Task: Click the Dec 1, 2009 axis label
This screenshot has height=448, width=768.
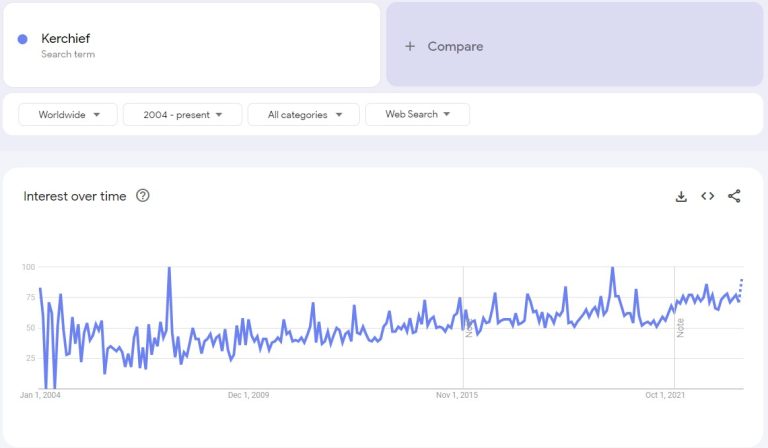Action: (249, 396)
